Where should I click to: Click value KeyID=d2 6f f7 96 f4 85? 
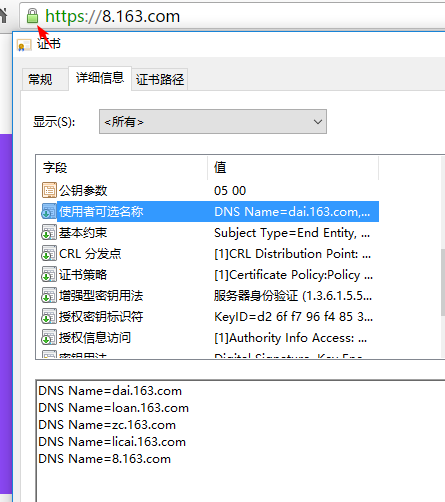pyautogui.click(x=293, y=317)
